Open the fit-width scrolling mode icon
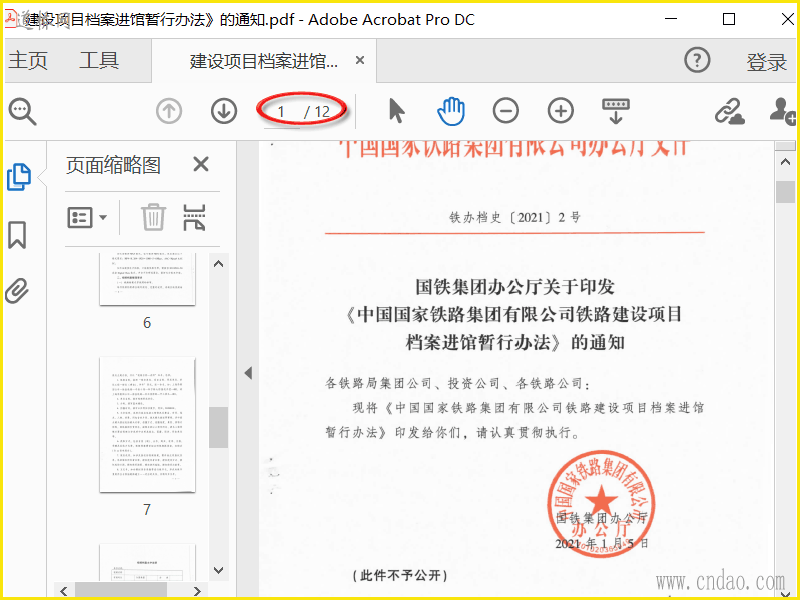Image resolution: width=800 pixels, height=600 pixels. tap(616, 111)
